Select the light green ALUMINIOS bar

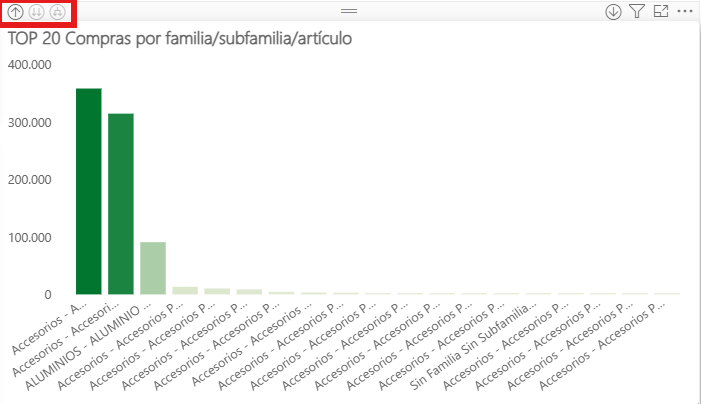153,268
